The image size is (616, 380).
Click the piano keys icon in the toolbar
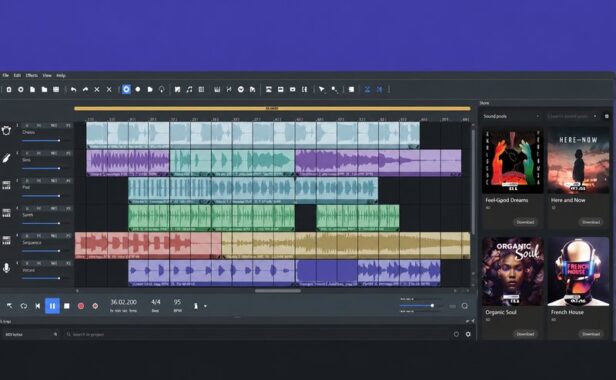tap(217, 90)
